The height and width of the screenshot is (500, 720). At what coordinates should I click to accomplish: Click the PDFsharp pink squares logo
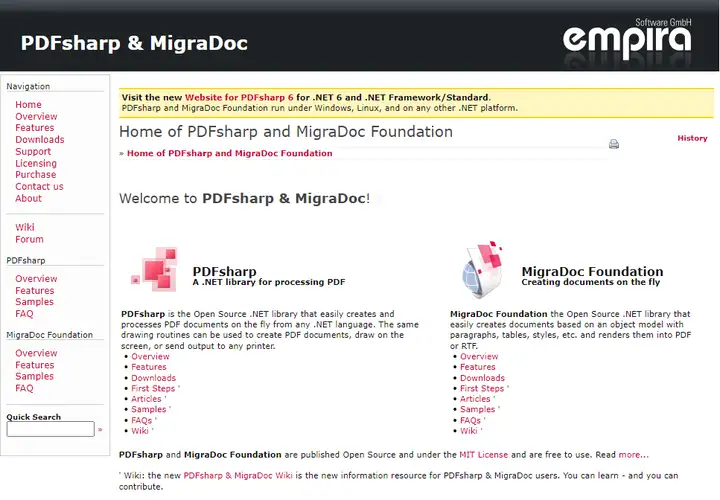point(155,269)
